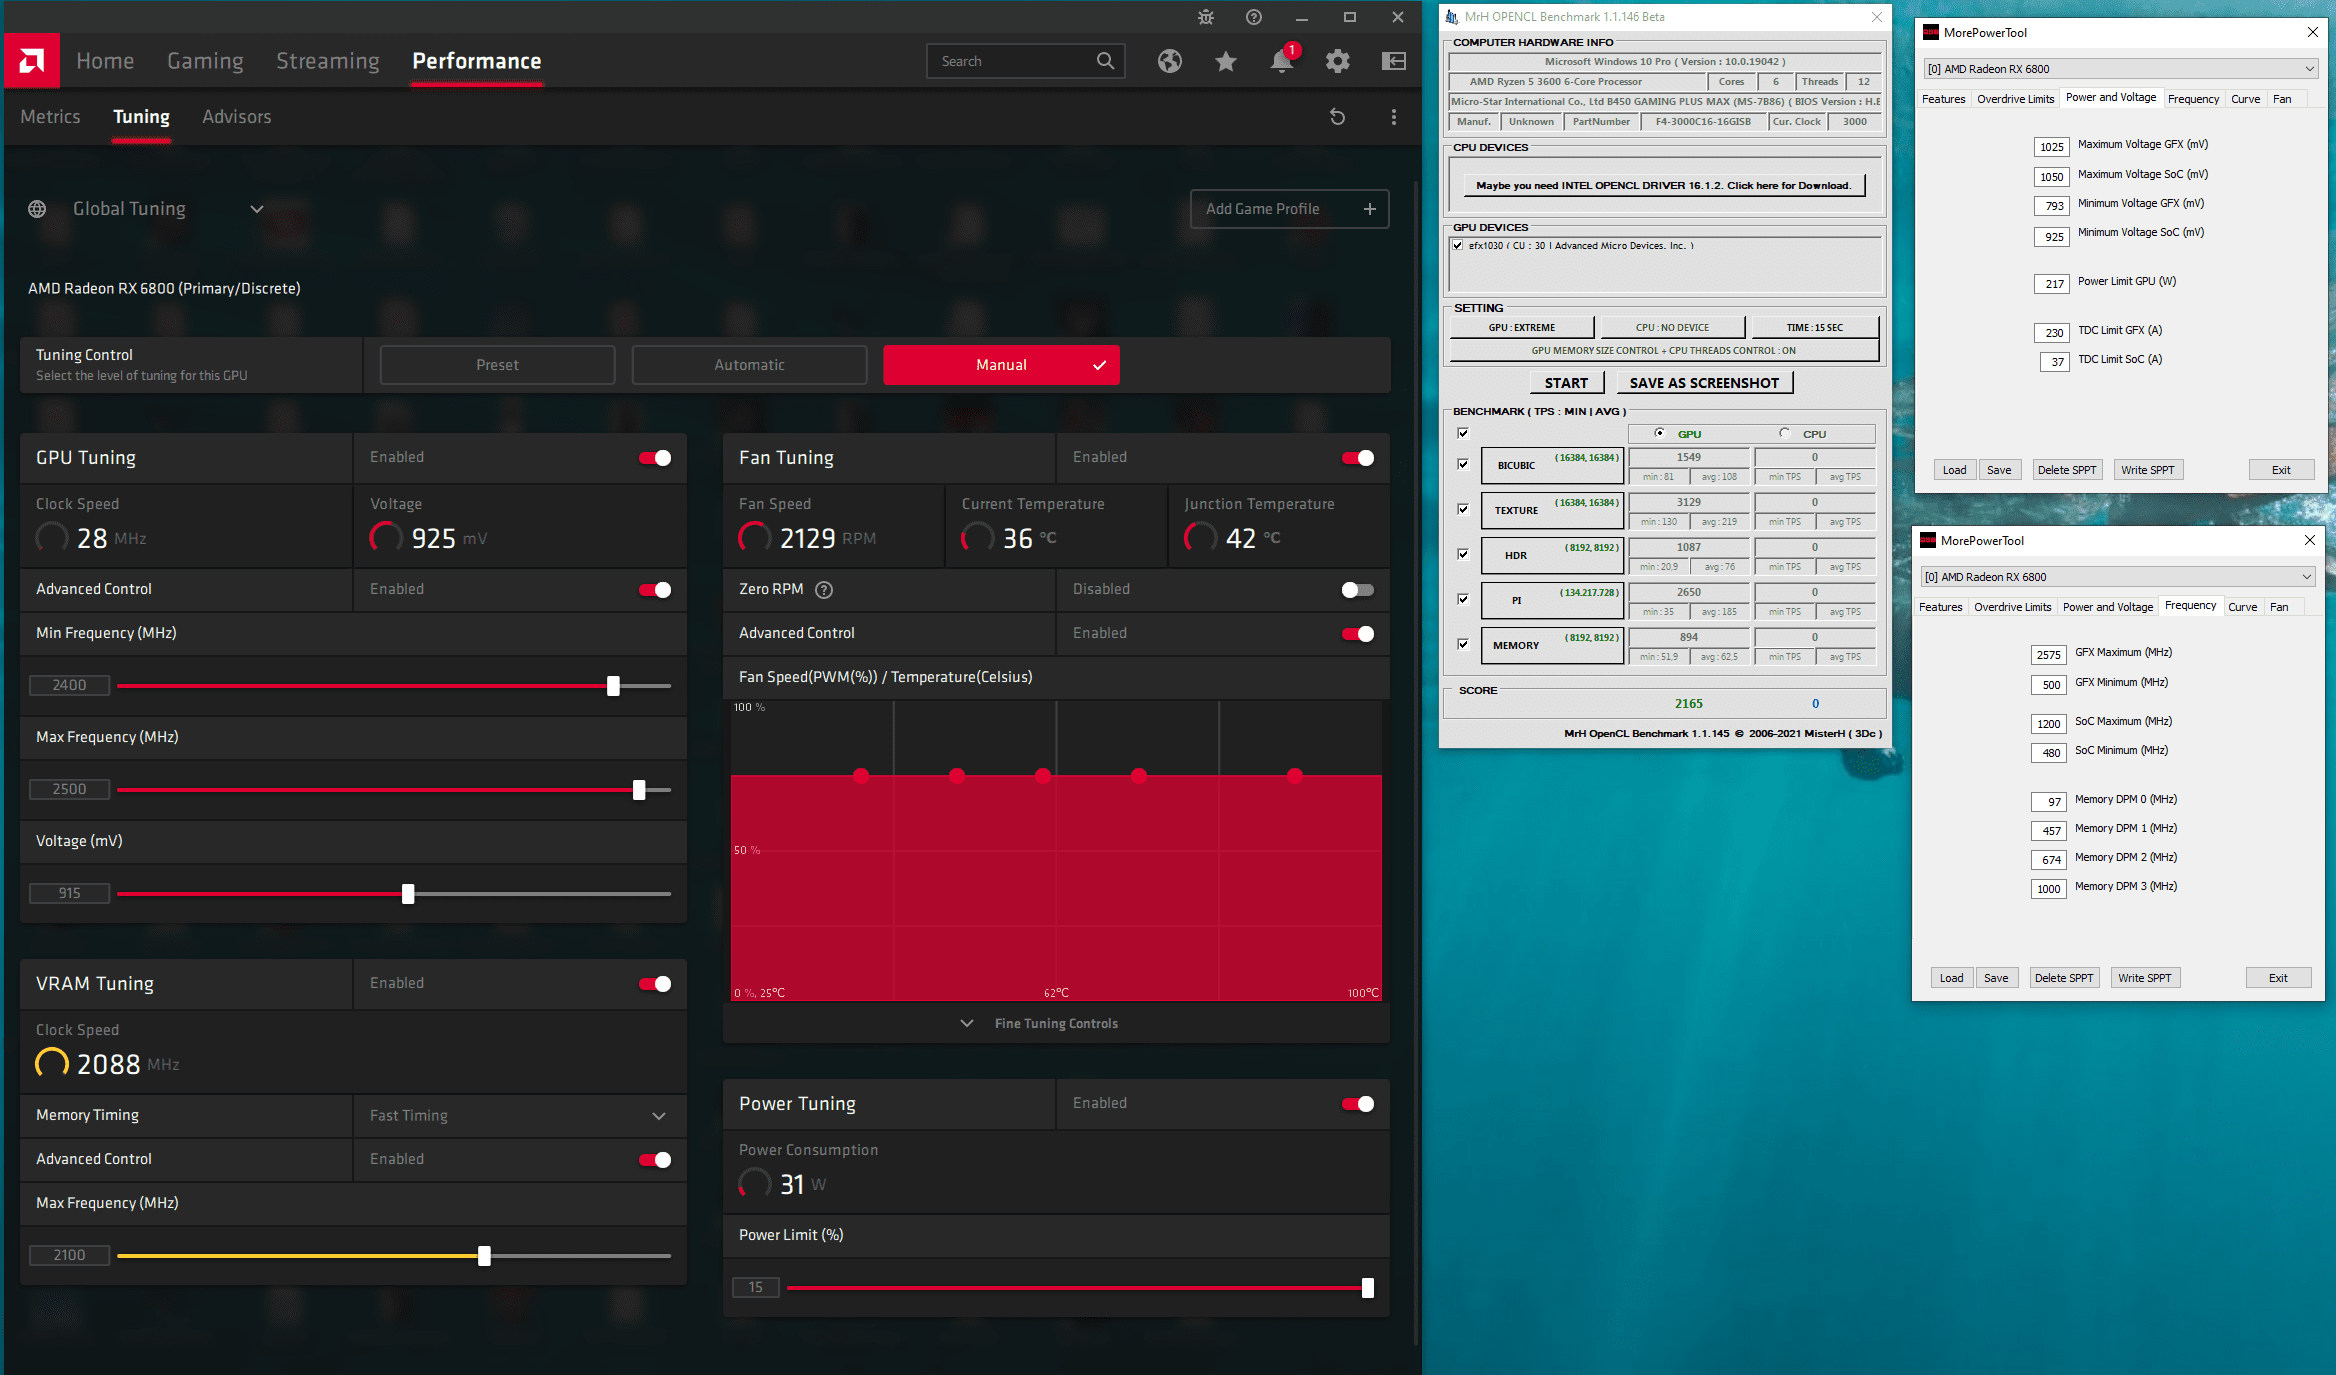Viewport: 2336px width, 1375px height.
Task: Click the Global Tuning globe icon
Action: click(x=37, y=209)
